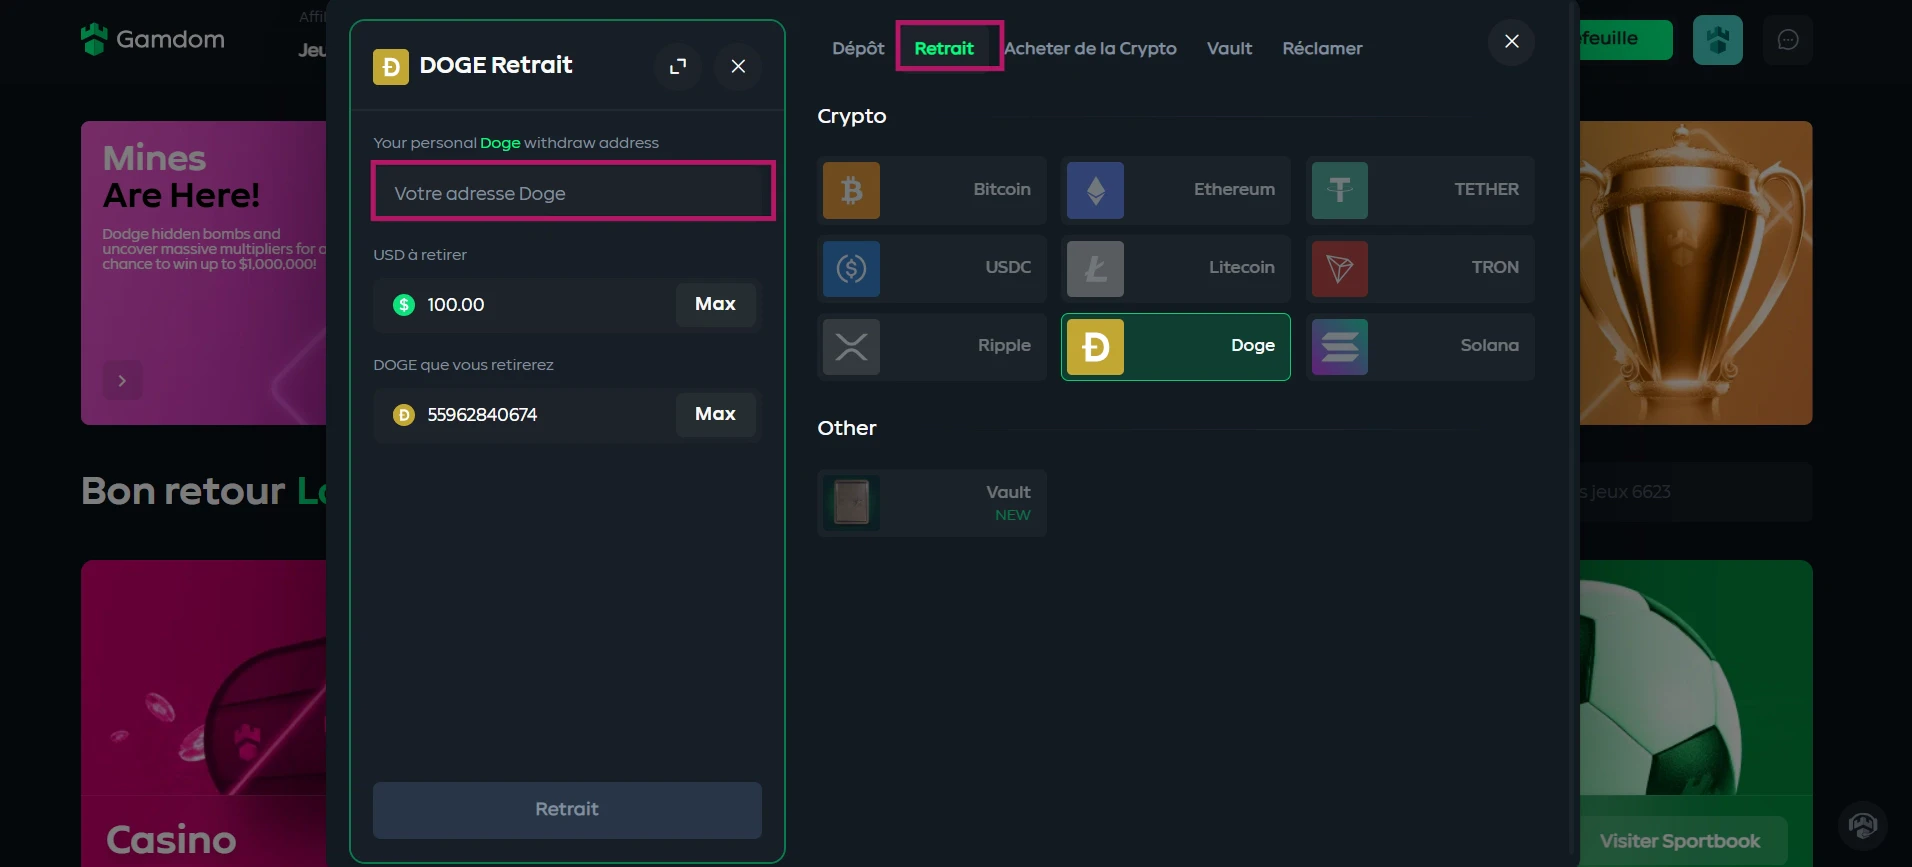Click the Gamdom logo

(153, 39)
